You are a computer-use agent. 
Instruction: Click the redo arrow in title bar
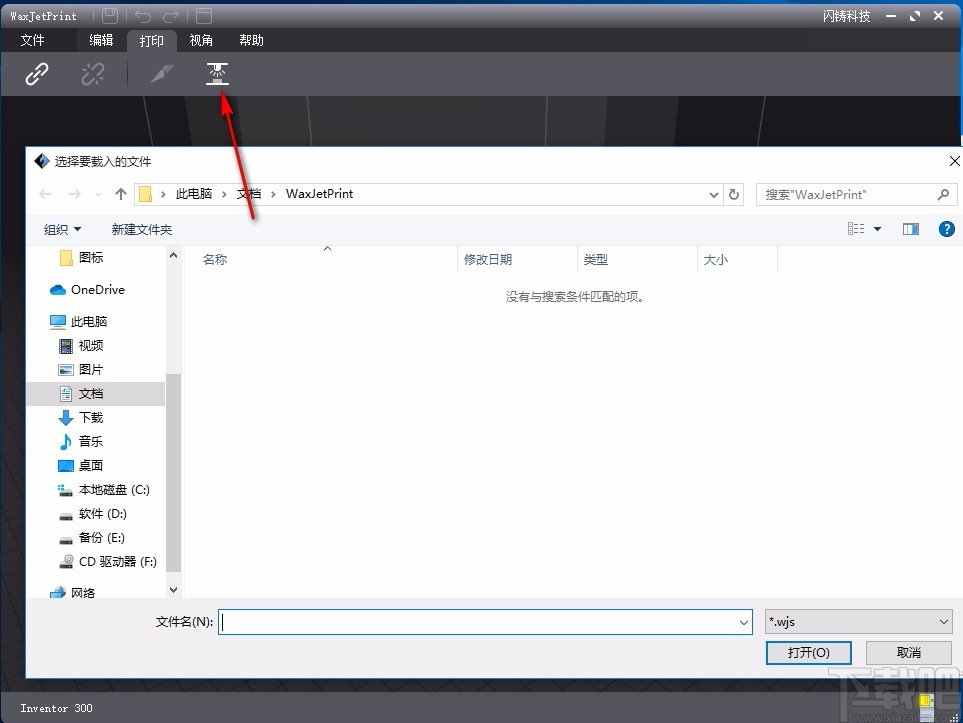pos(171,16)
